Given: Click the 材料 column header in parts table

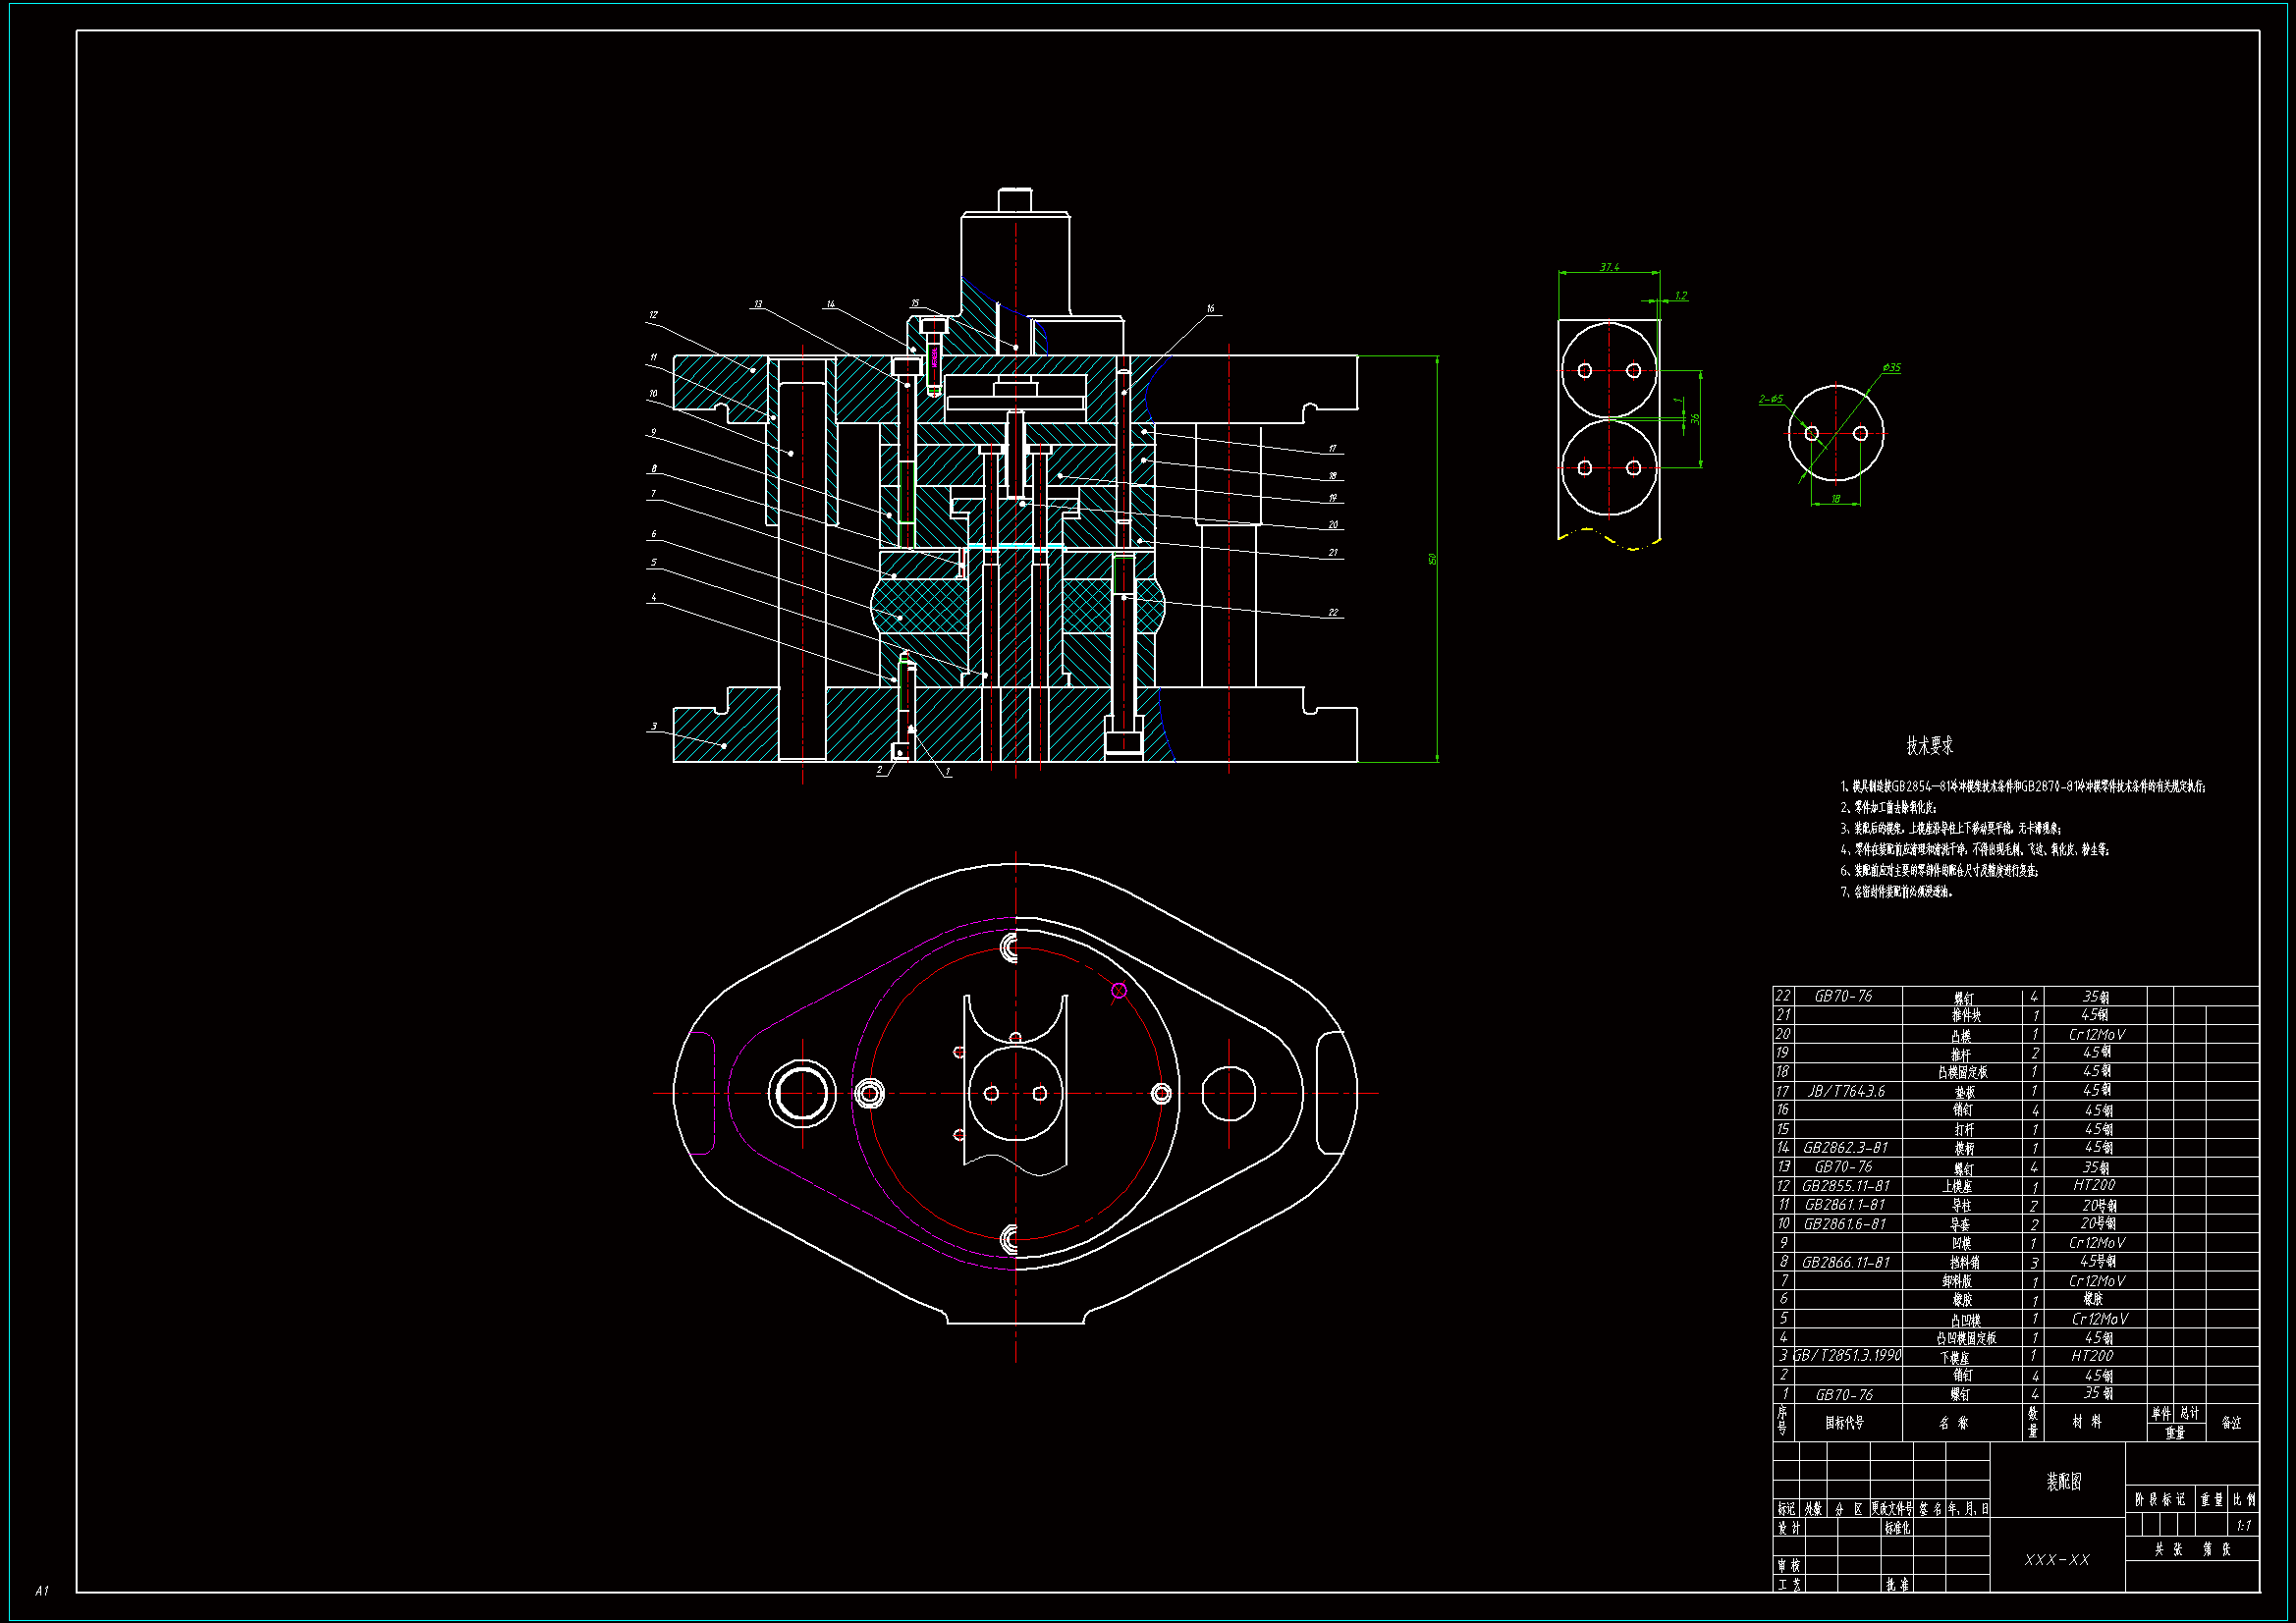Looking at the screenshot, I should (x=2087, y=1421).
